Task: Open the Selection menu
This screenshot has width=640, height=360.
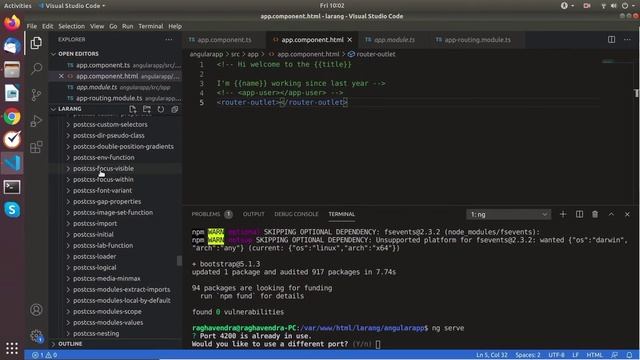Action: tap(71, 26)
